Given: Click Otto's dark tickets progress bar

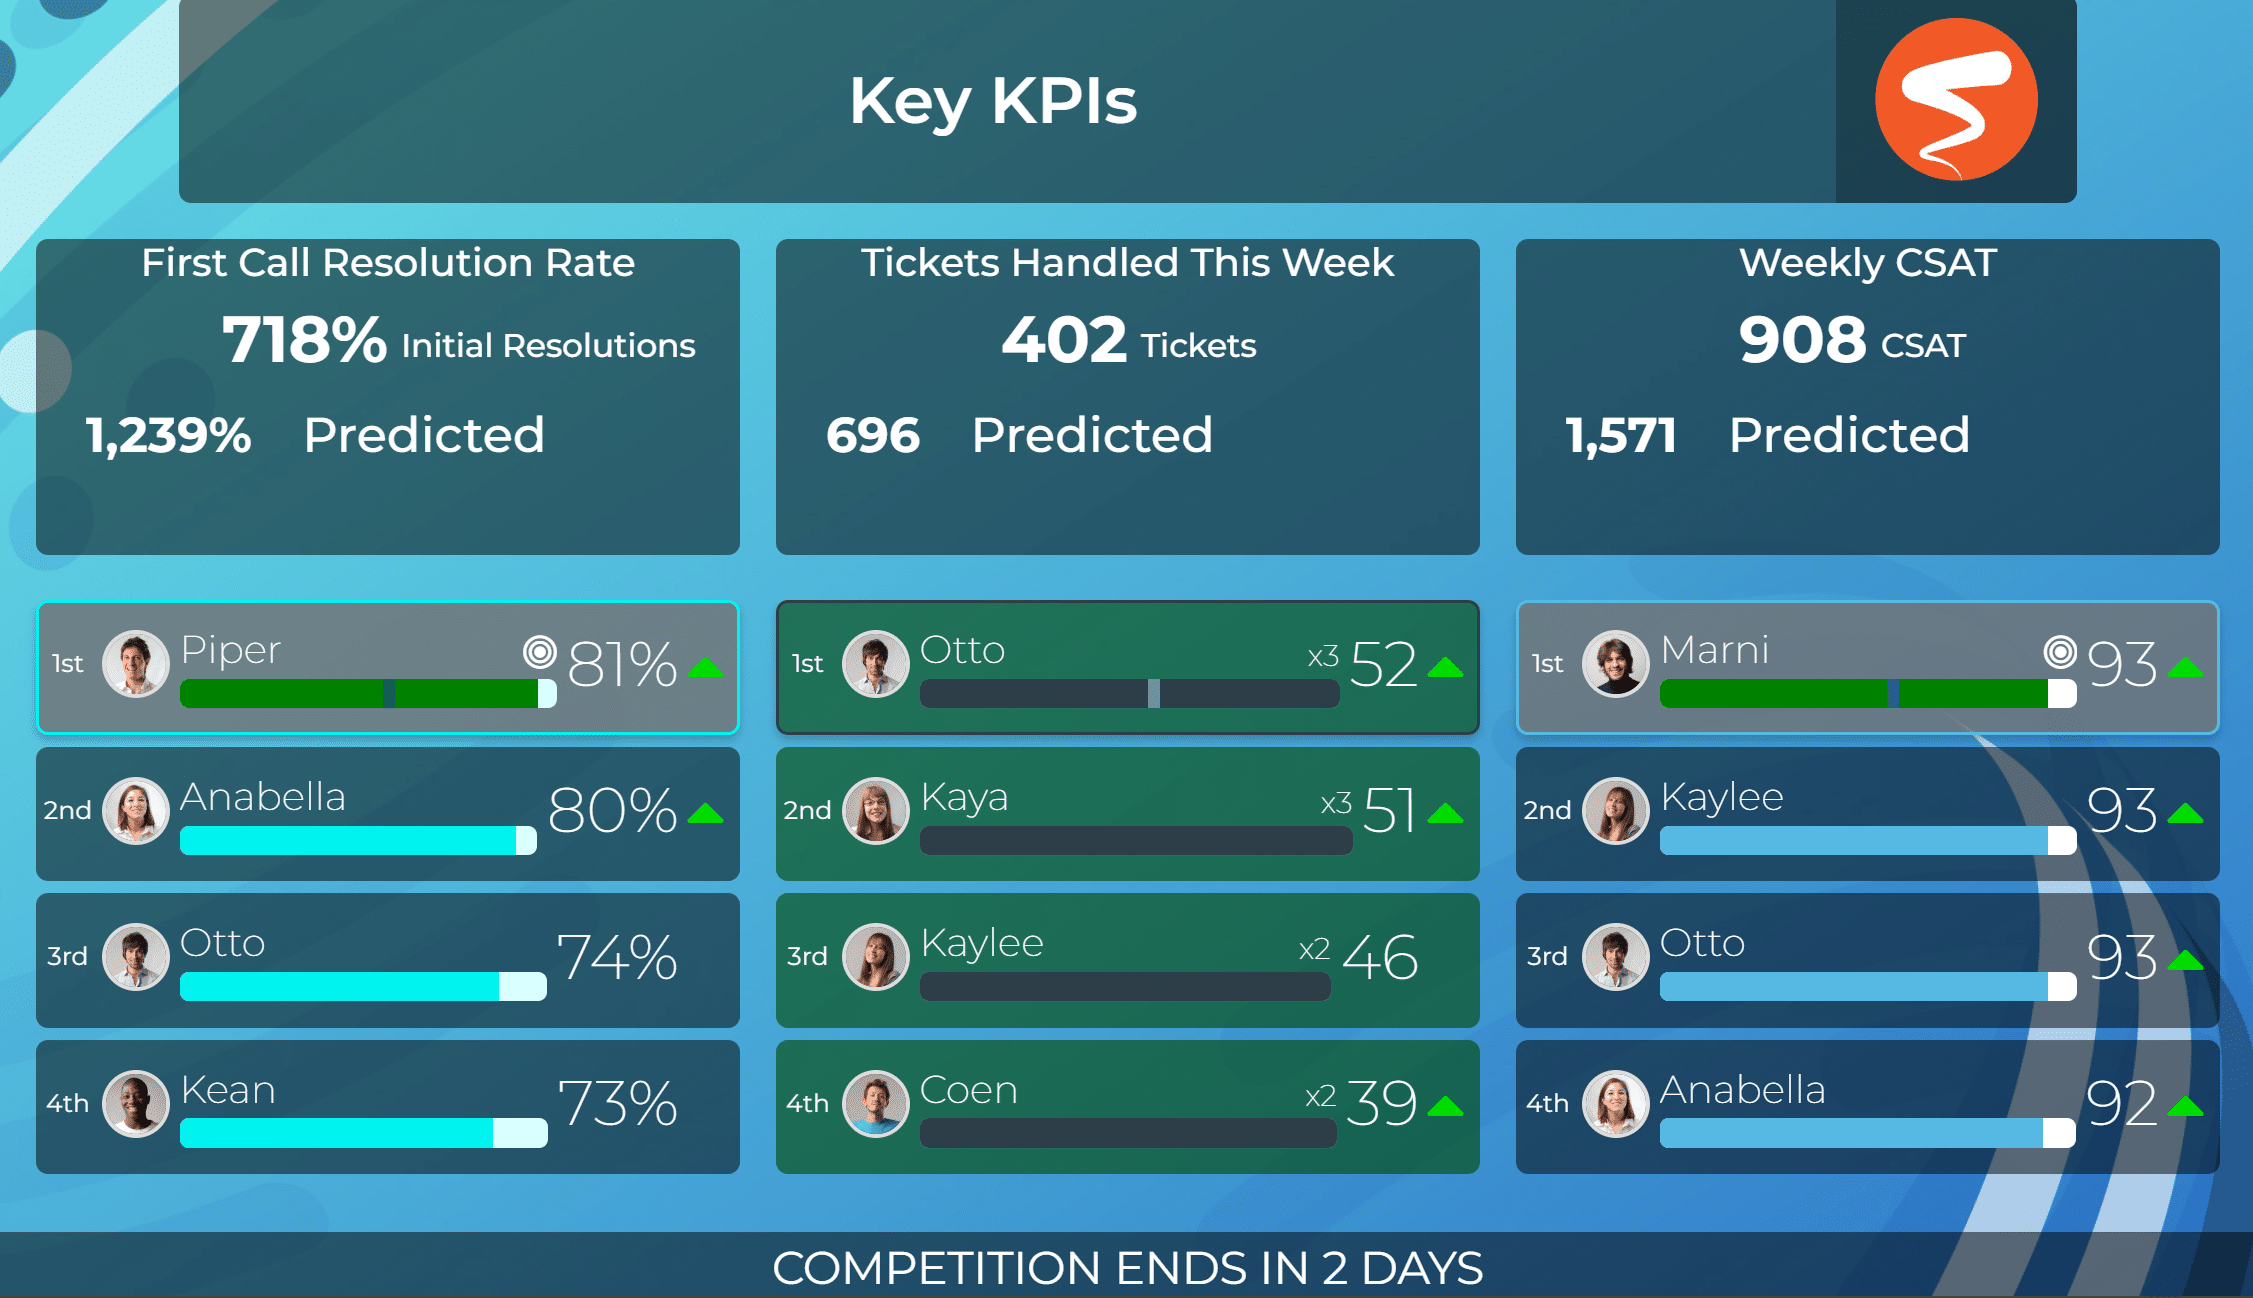Looking at the screenshot, I should (x=1130, y=694).
